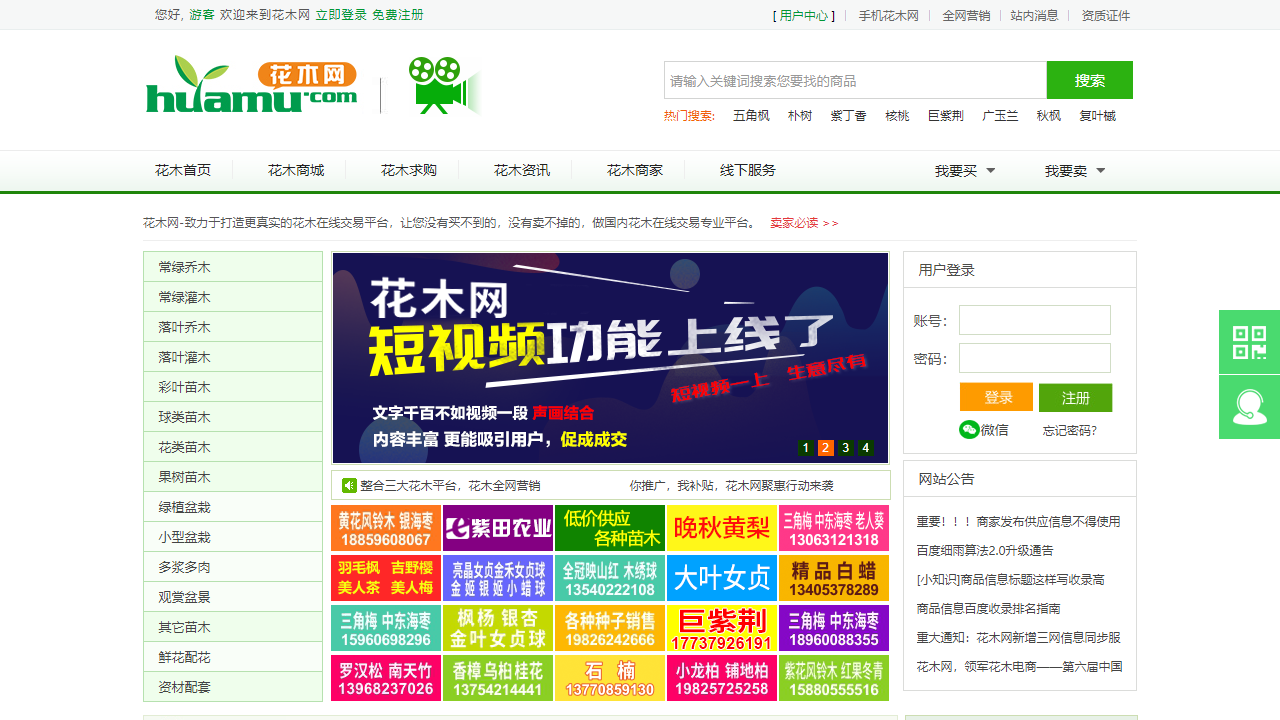1280x720 pixels.
Task: Click the 紫田农业 company logo in ad grid
Action: pyautogui.click(x=497, y=527)
